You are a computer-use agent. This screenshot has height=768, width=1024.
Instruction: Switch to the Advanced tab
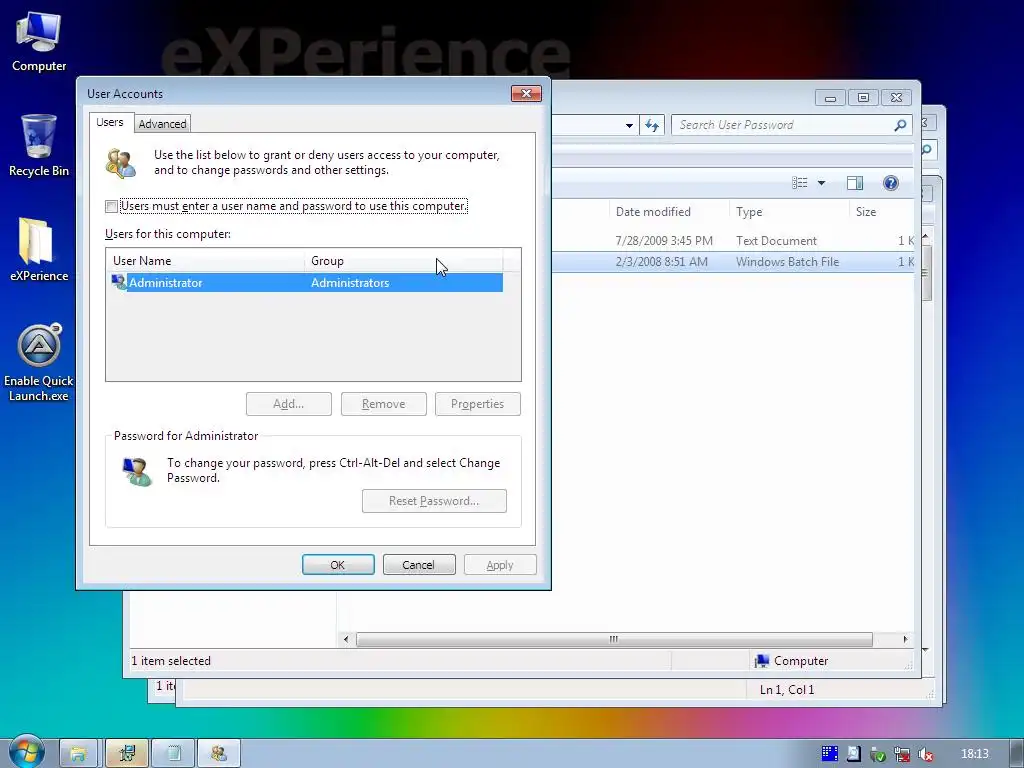[163, 123]
